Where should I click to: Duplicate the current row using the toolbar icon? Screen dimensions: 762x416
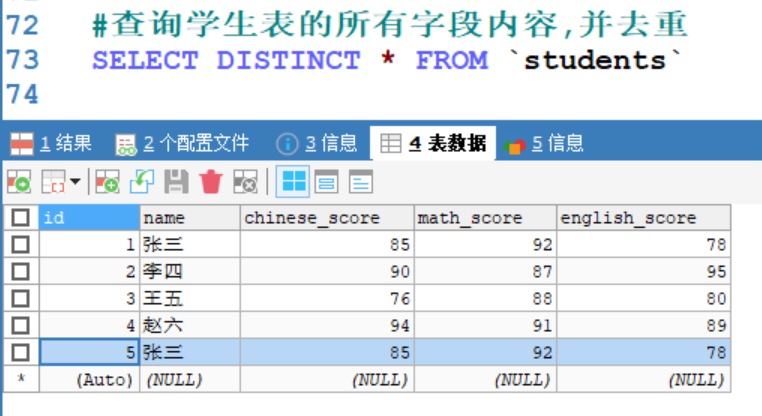[142, 182]
